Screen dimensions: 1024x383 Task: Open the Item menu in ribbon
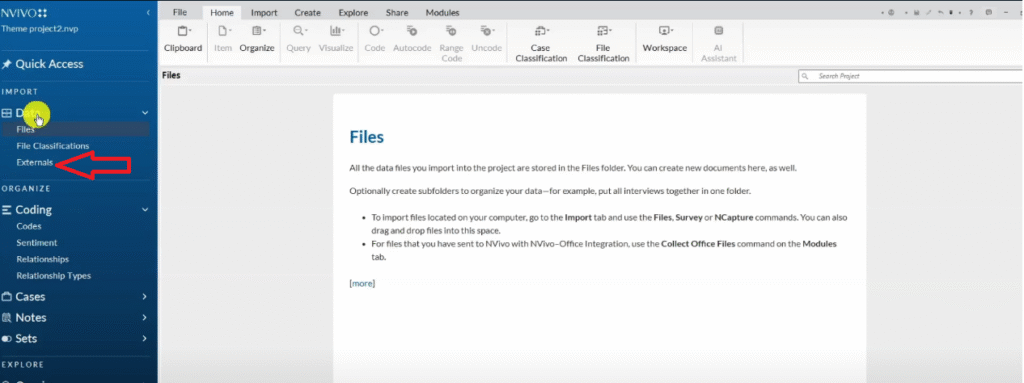point(223,39)
